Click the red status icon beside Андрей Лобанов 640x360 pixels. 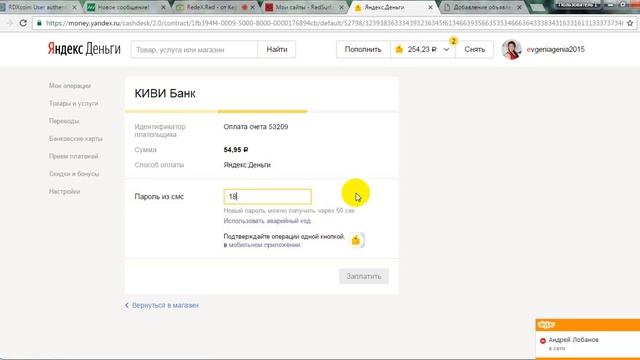tap(543, 340)
